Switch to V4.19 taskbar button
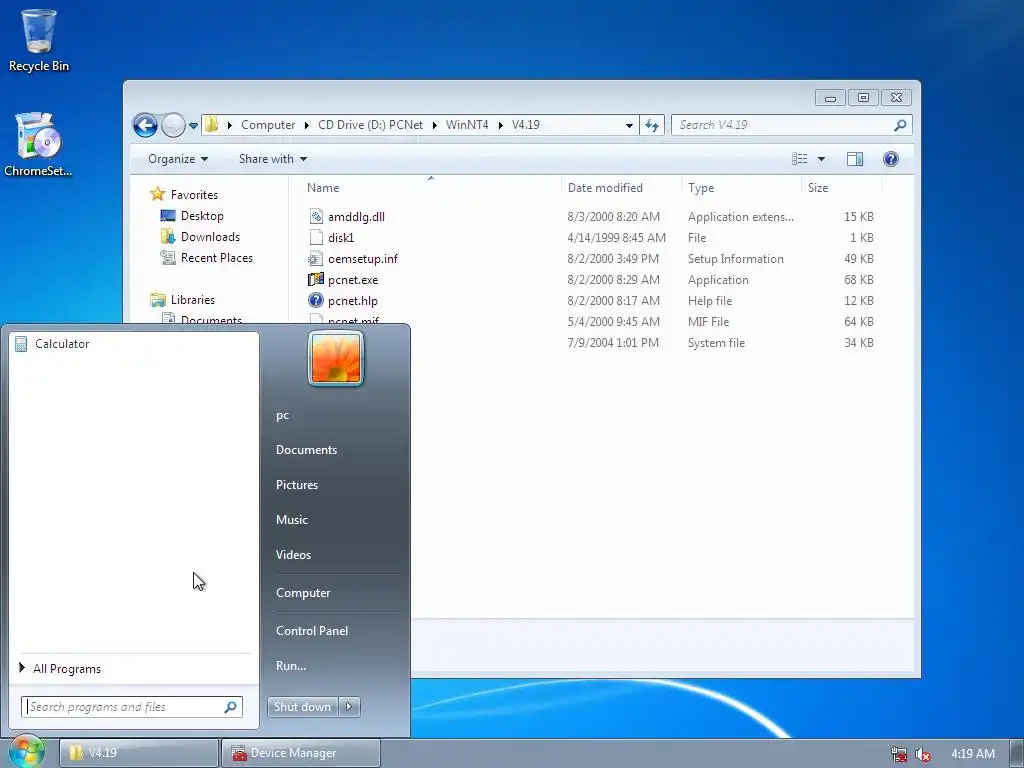Viewport: 1024px width, 768px height. click(x=138, y=753)
